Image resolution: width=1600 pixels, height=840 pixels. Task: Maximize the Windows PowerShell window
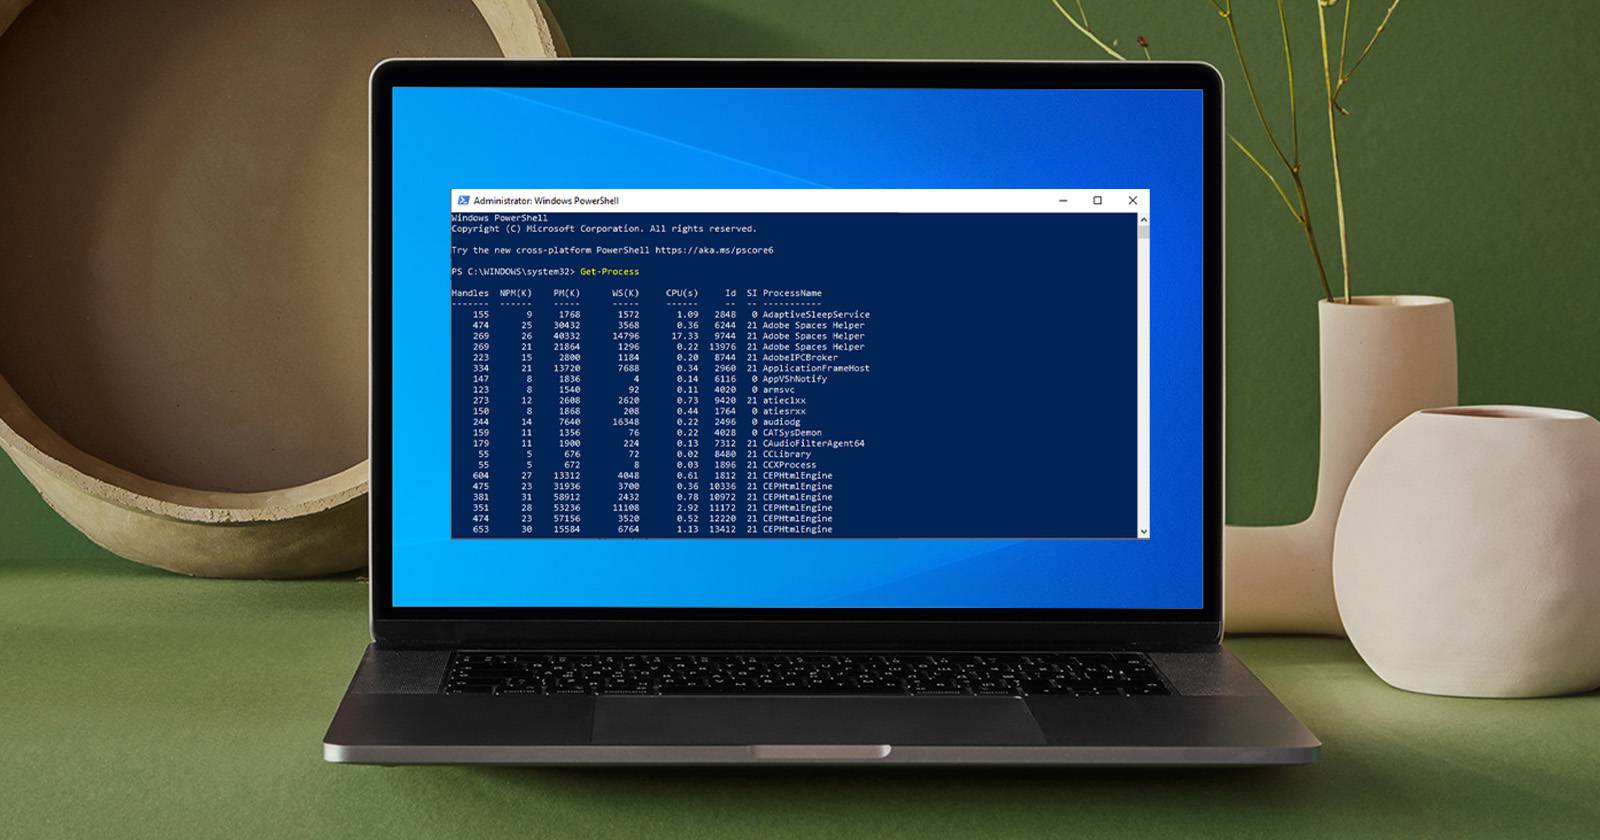(x=1097, y=201)
